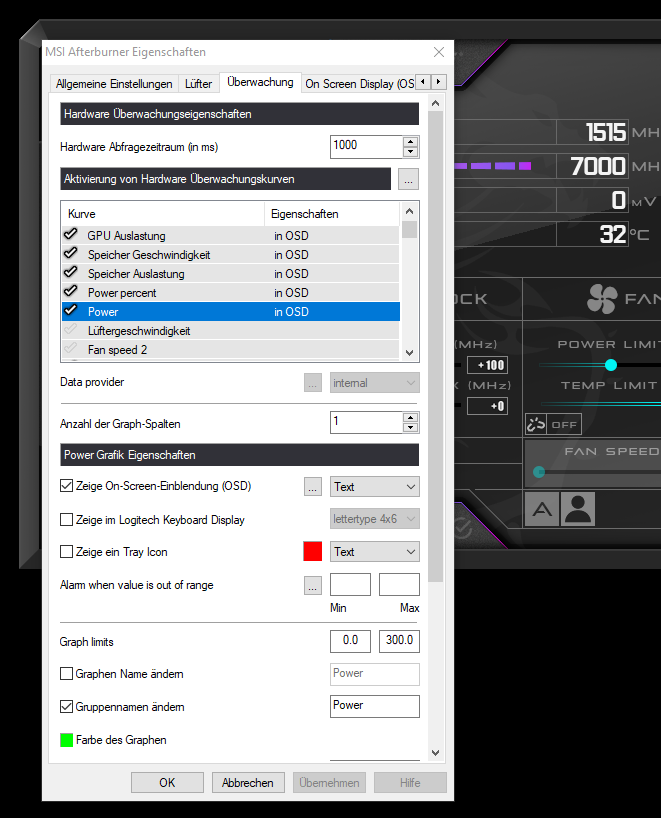The width and height of the screenshot is (661, 818).
Task: Open Tray Icon Text type dropdown
Action: point(375,551)
